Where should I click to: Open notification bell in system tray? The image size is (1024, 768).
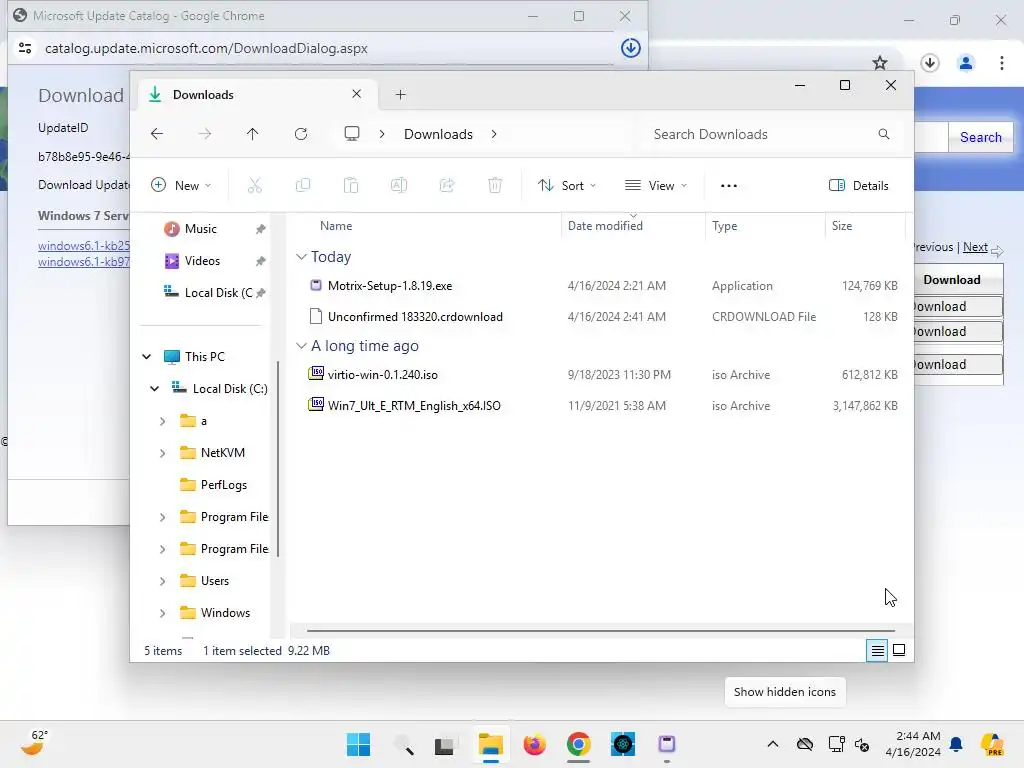(x=956, y=744)
